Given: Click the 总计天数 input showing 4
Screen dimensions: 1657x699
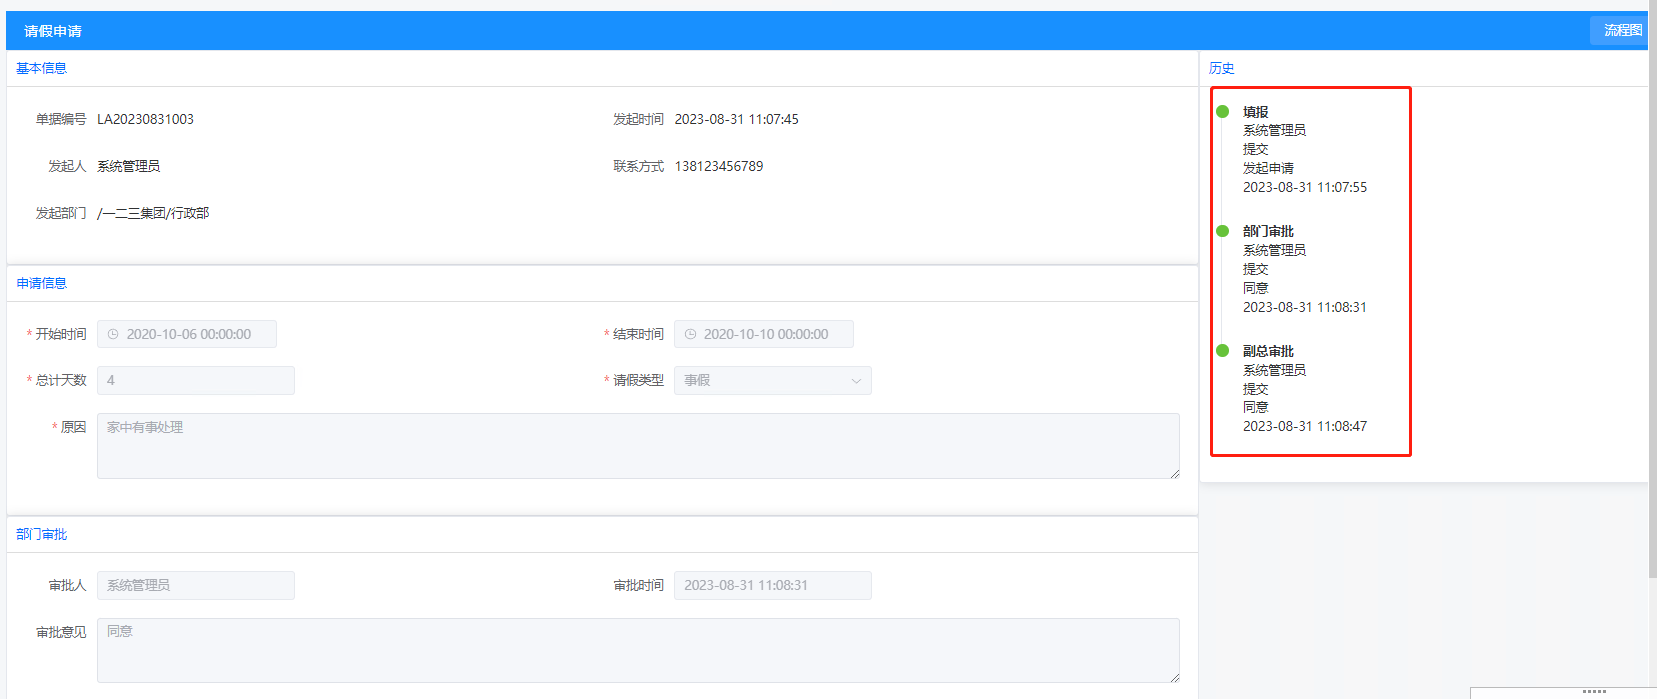Looking at the screenshot, I should [x=196, y=380].
